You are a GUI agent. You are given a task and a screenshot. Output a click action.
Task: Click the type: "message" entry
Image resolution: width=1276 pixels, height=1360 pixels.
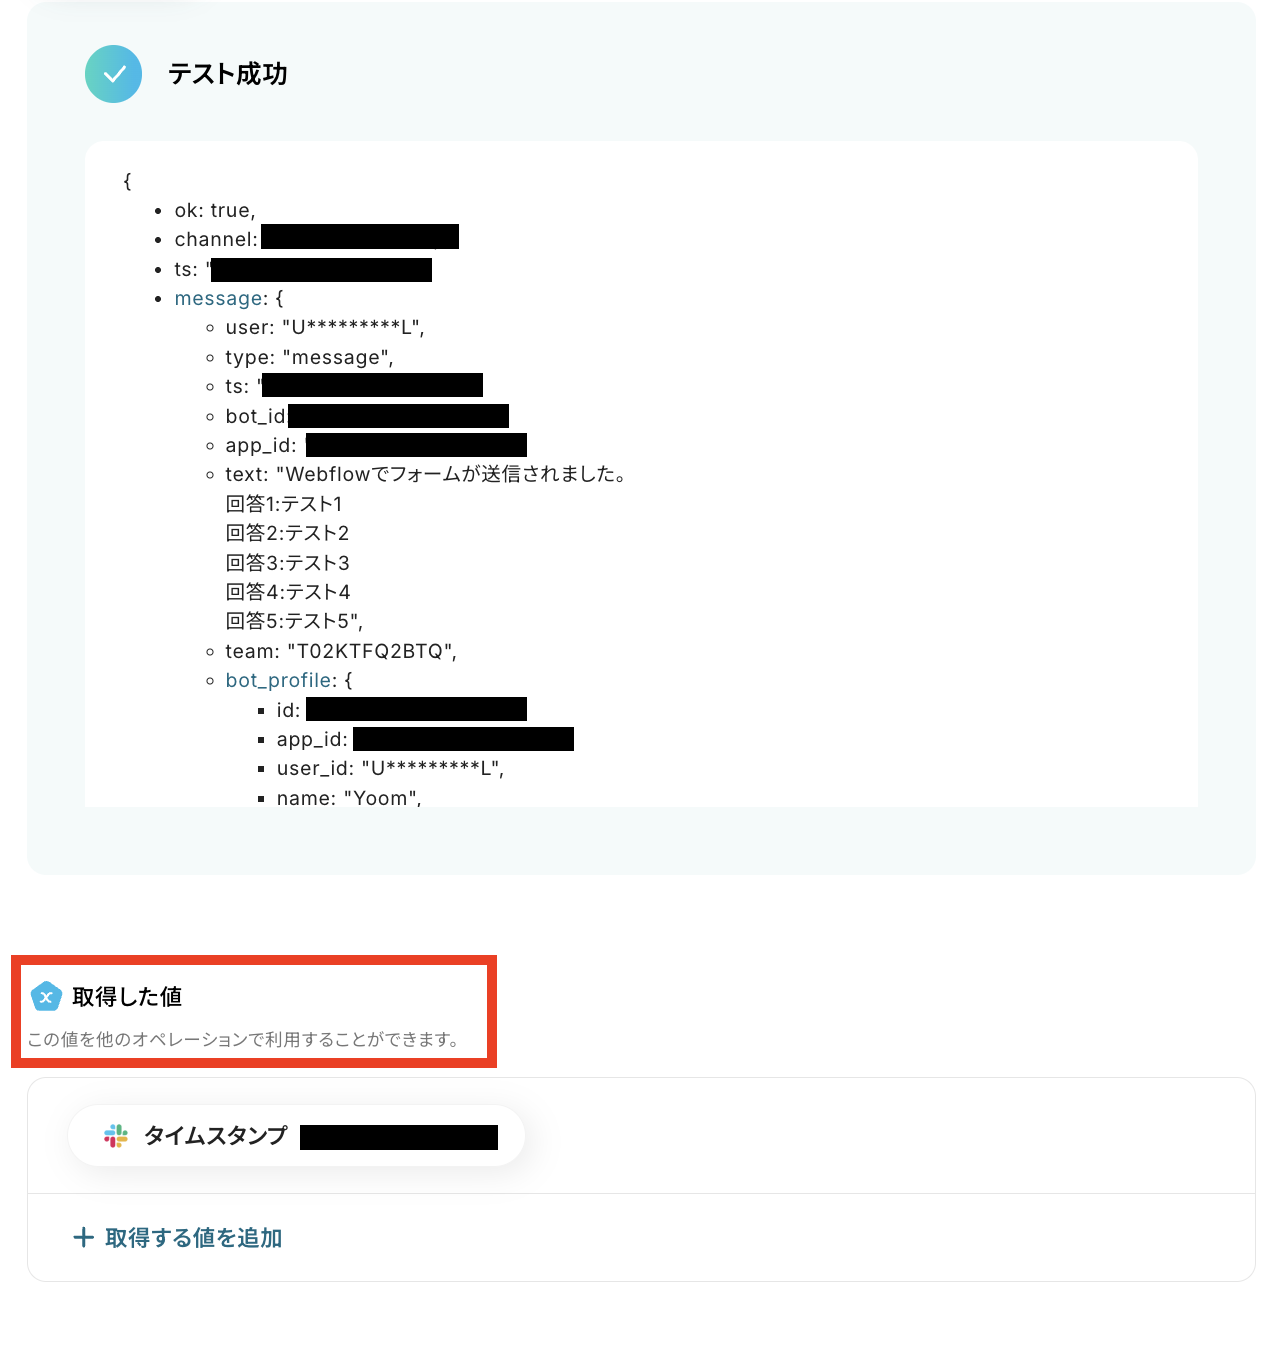309,357
